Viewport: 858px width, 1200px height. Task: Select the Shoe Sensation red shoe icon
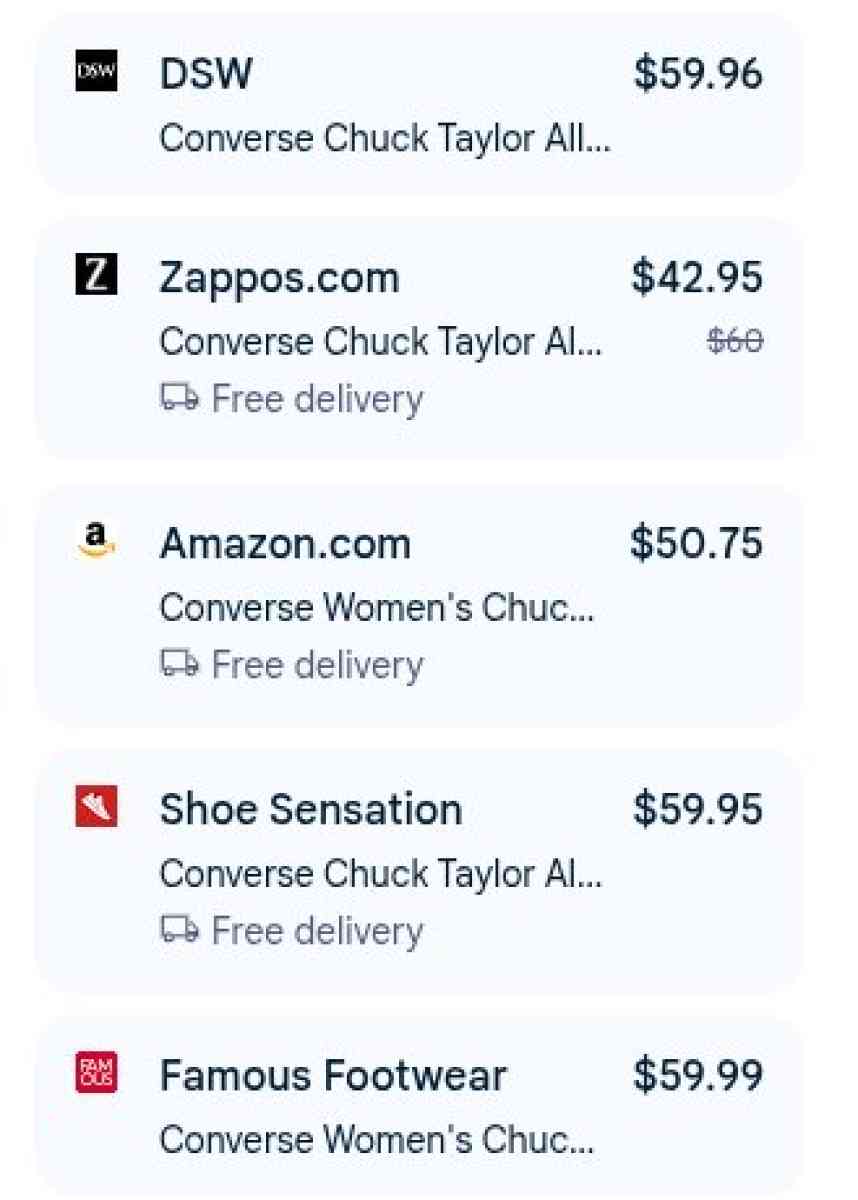[95, 808]
